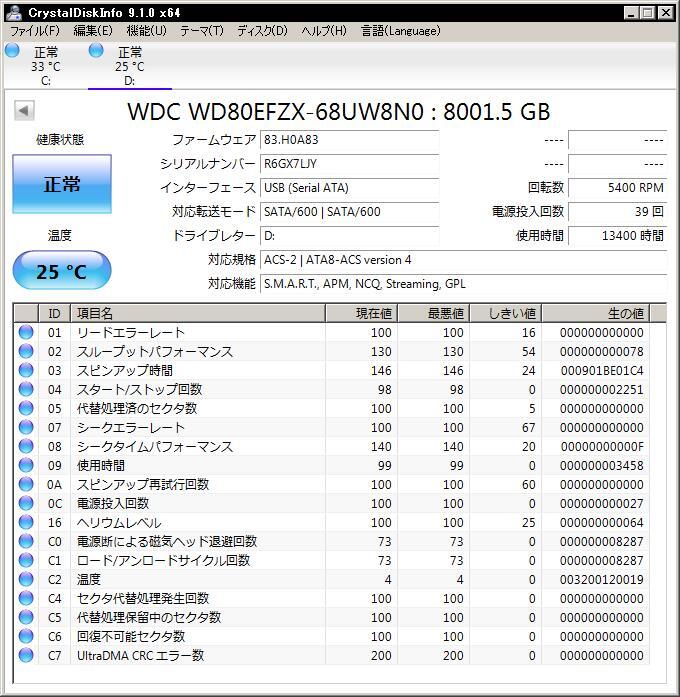
Task: Minimize the CrystalDiskInfo window
Action: click(x=631, y=12)
